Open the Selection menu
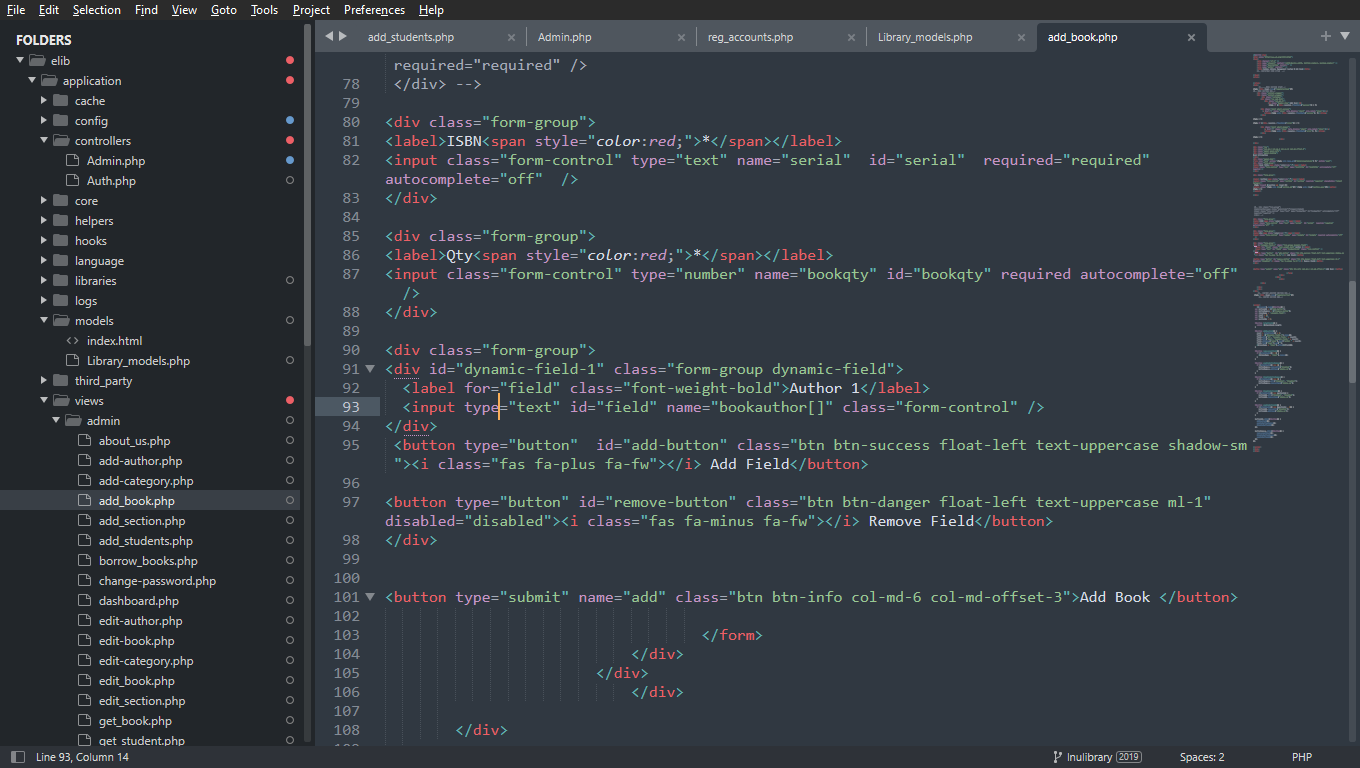 click(x=97, y=10)
